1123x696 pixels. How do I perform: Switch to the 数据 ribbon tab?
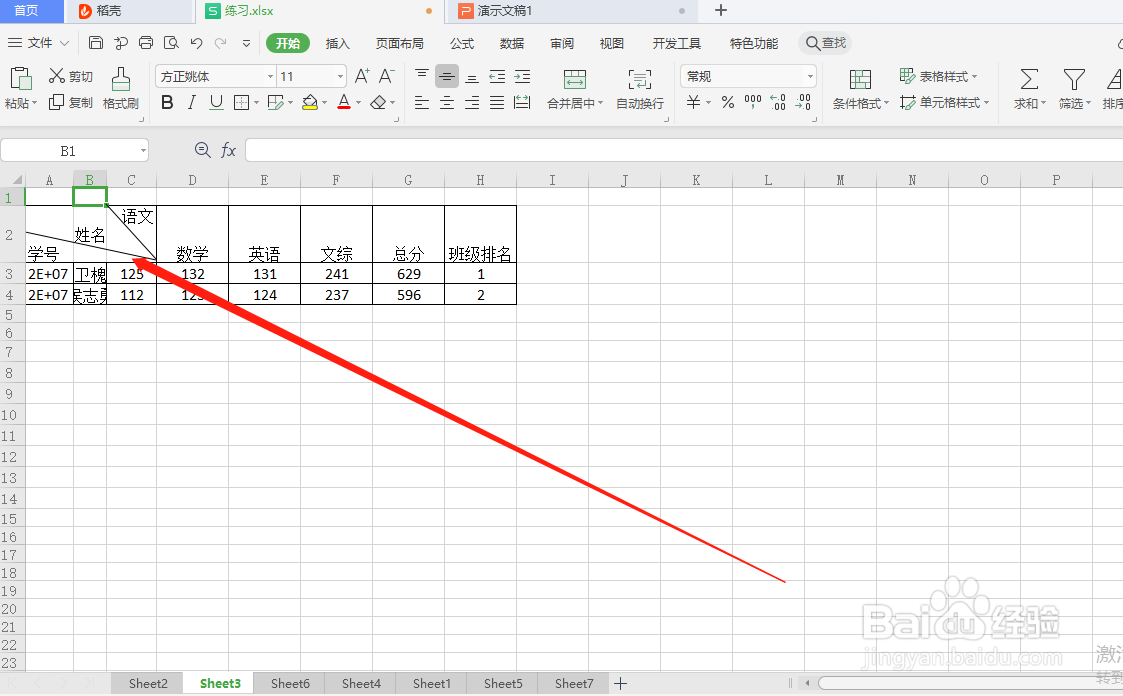pos(512,44)
